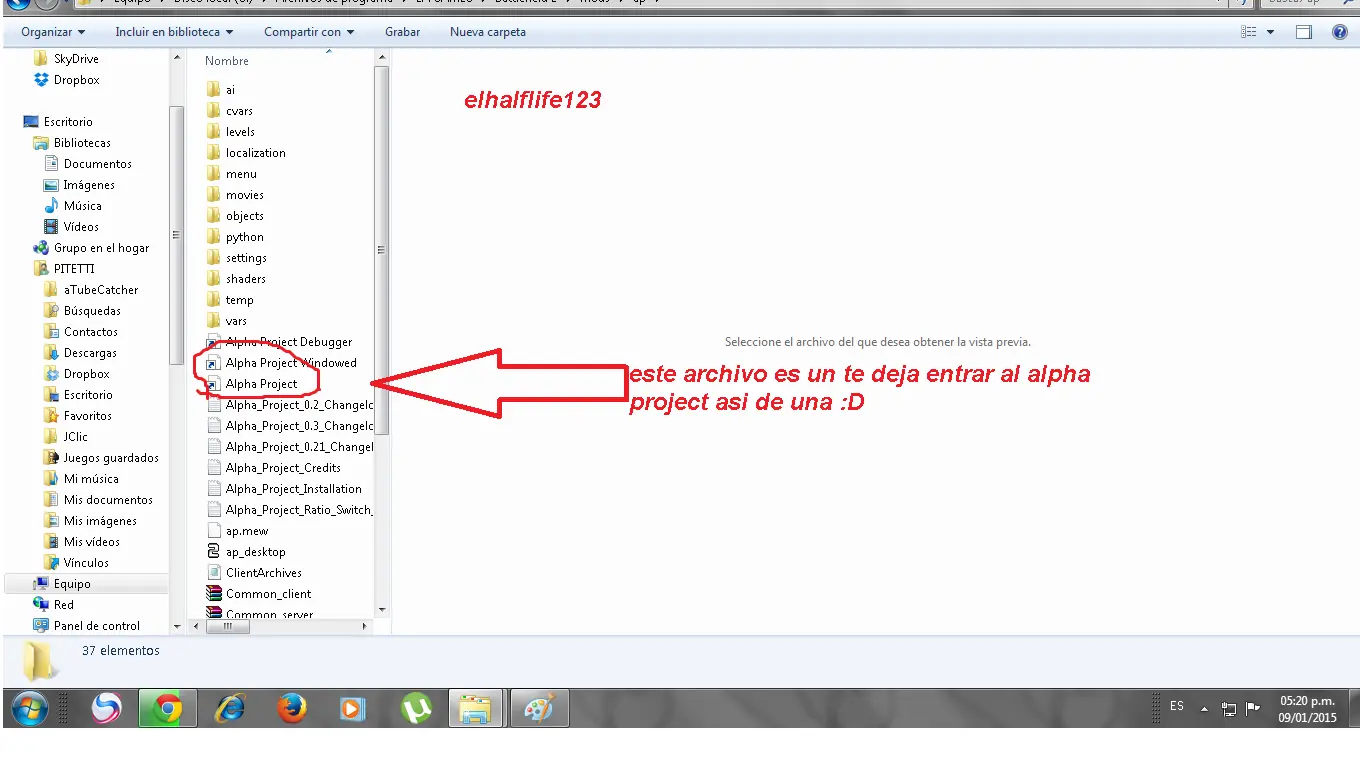This screenshot has width=1360, height=768.
Task: Select Grupo en el hogar
Action: coord(101,248)
